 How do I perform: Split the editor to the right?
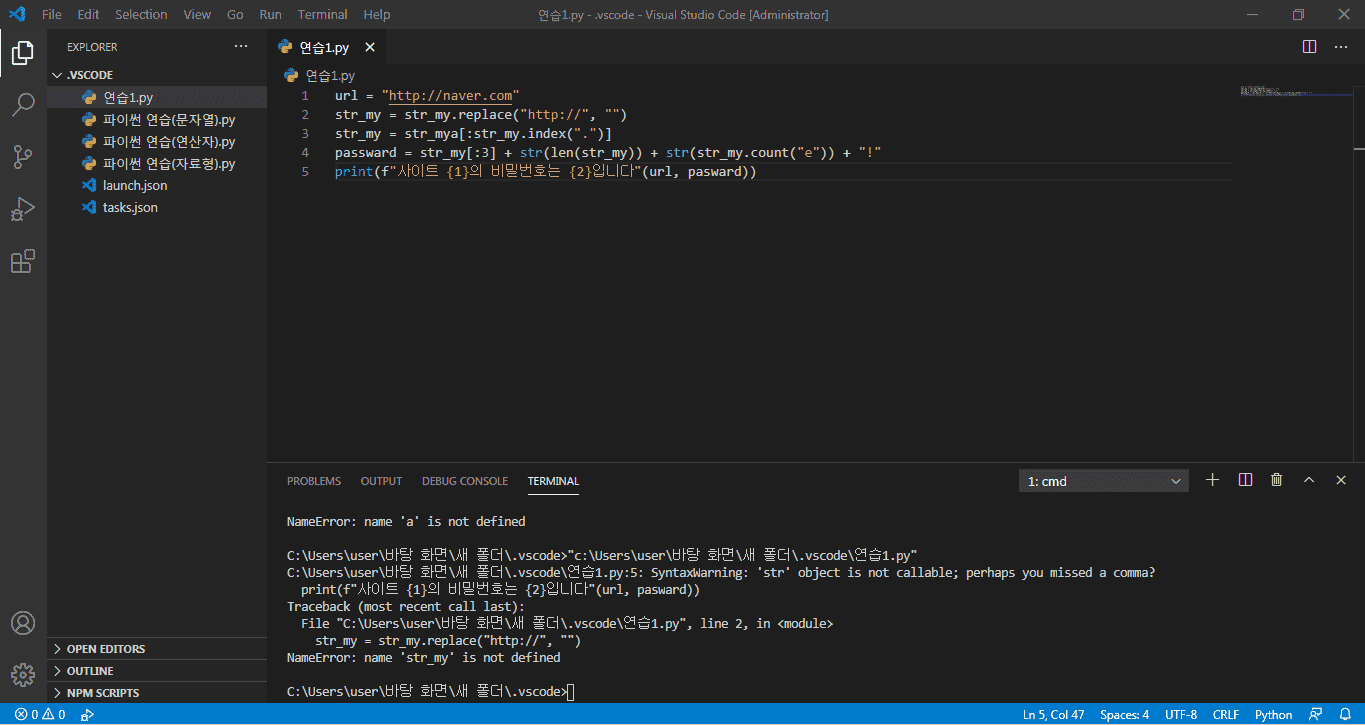1309,47
